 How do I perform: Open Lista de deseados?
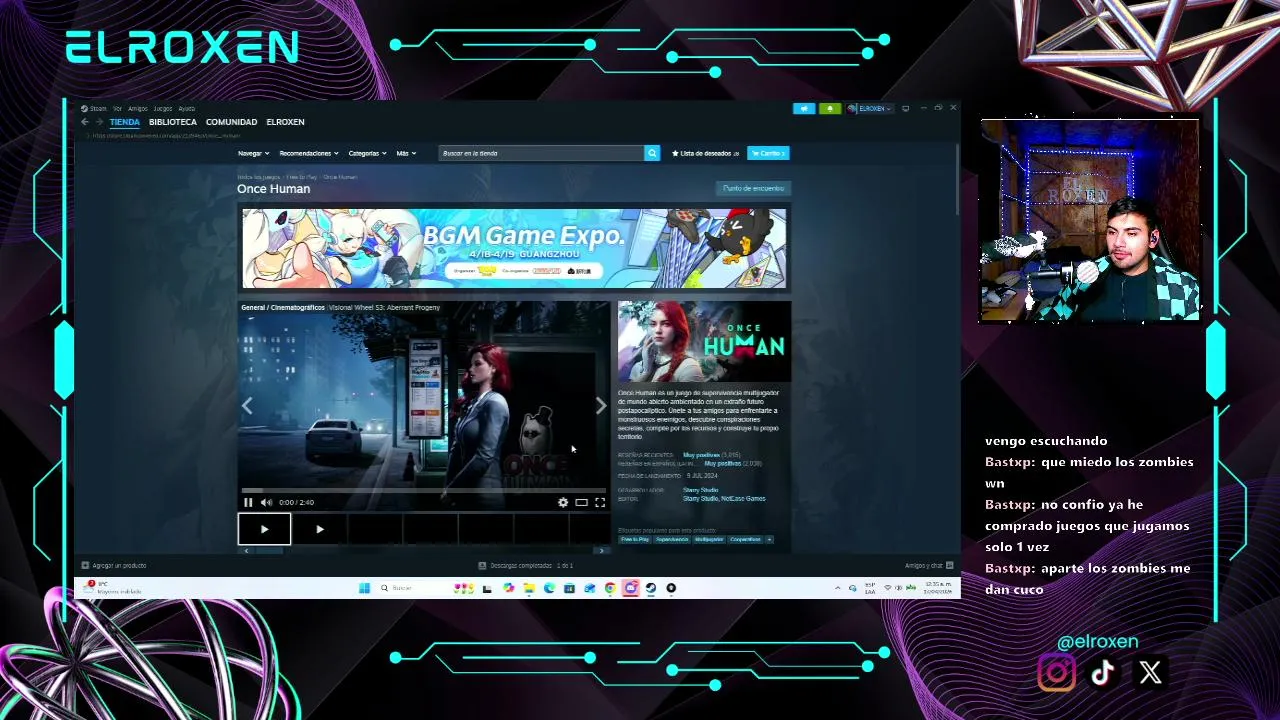point(706,153)
